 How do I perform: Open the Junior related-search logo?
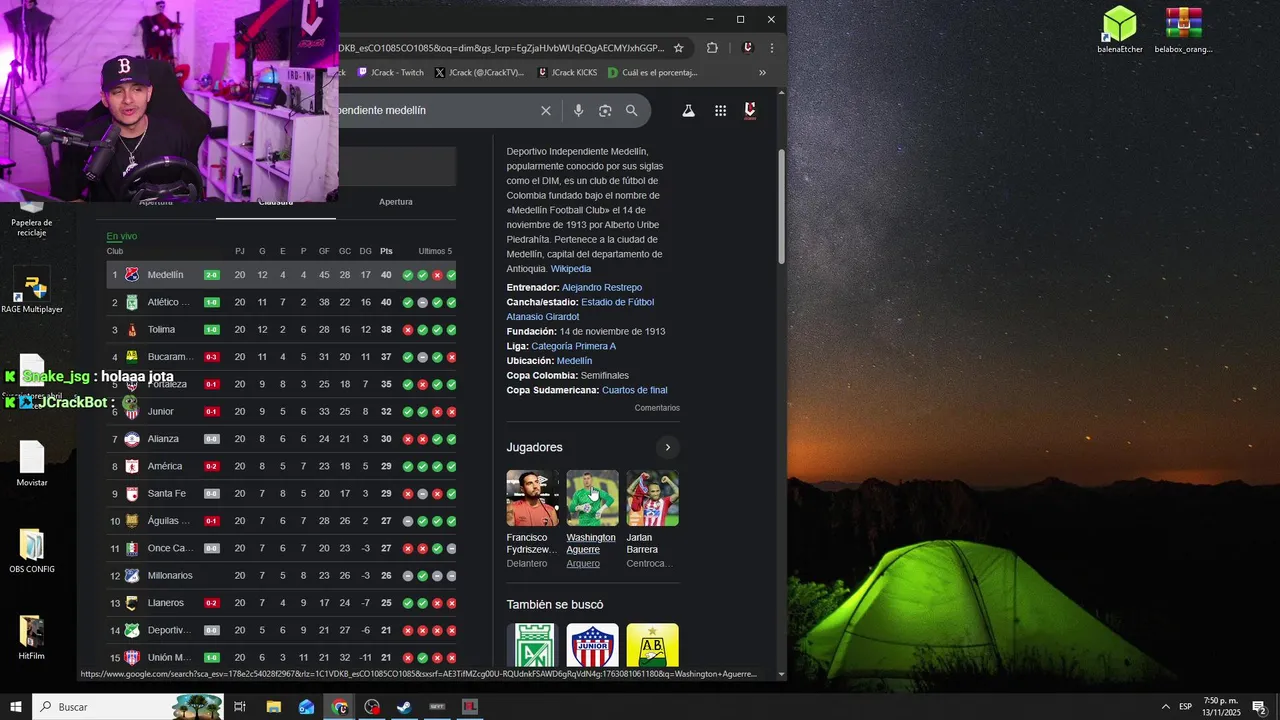point(592,645)
